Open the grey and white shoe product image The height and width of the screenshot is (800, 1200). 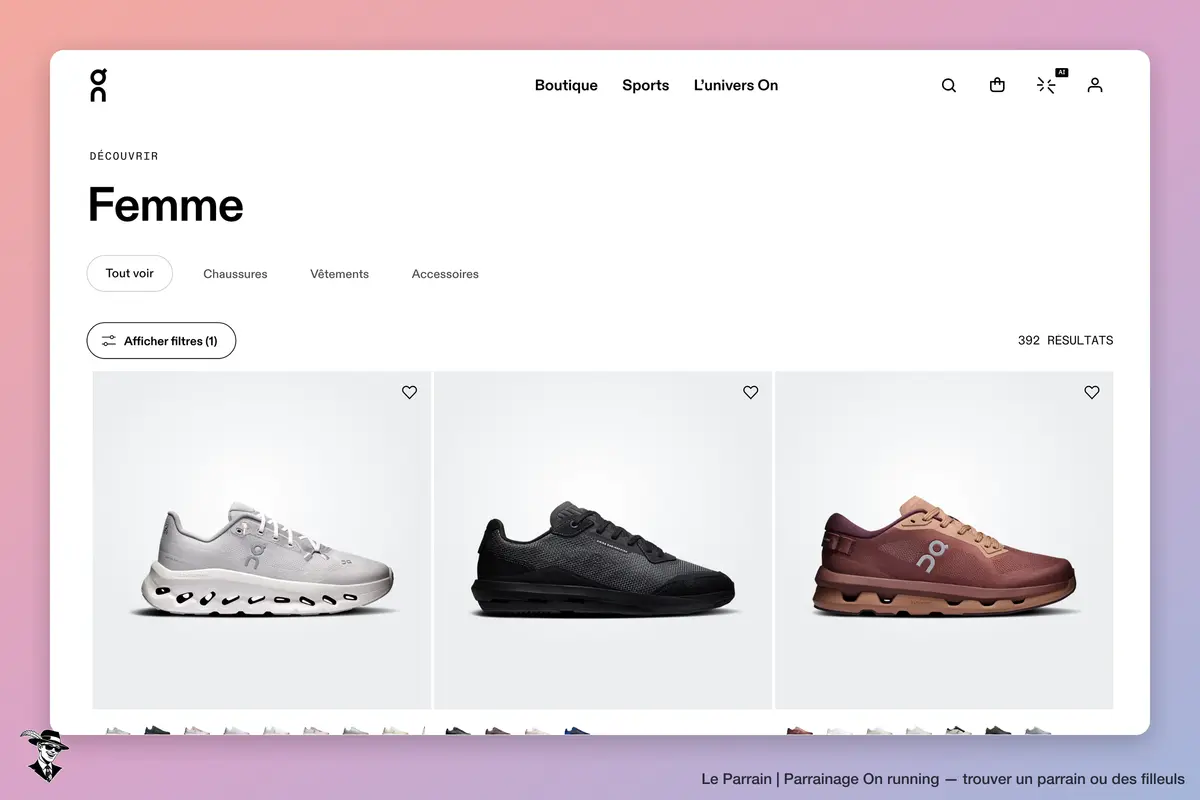pyautogui.click(x=262, y=540)
